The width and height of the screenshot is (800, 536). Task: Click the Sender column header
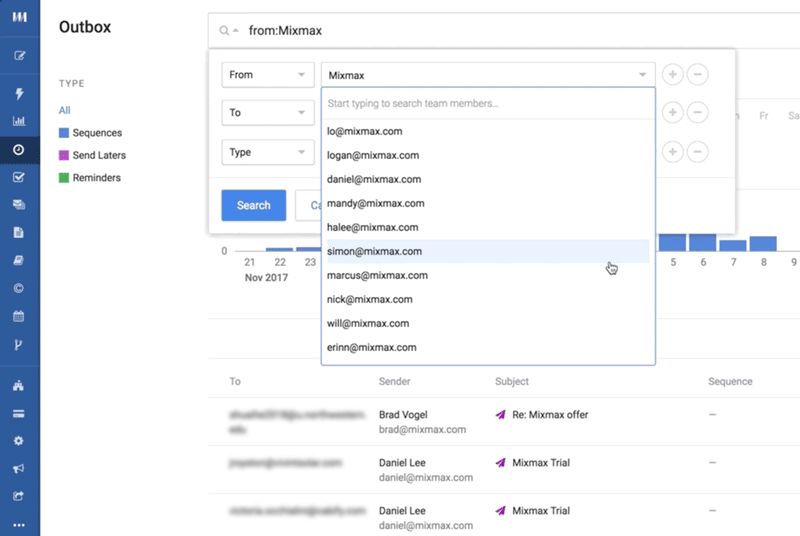click(394, 381)
